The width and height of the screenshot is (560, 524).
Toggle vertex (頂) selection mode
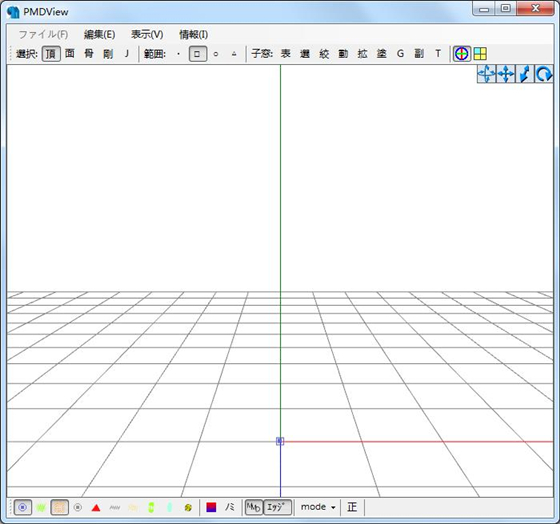51,54
